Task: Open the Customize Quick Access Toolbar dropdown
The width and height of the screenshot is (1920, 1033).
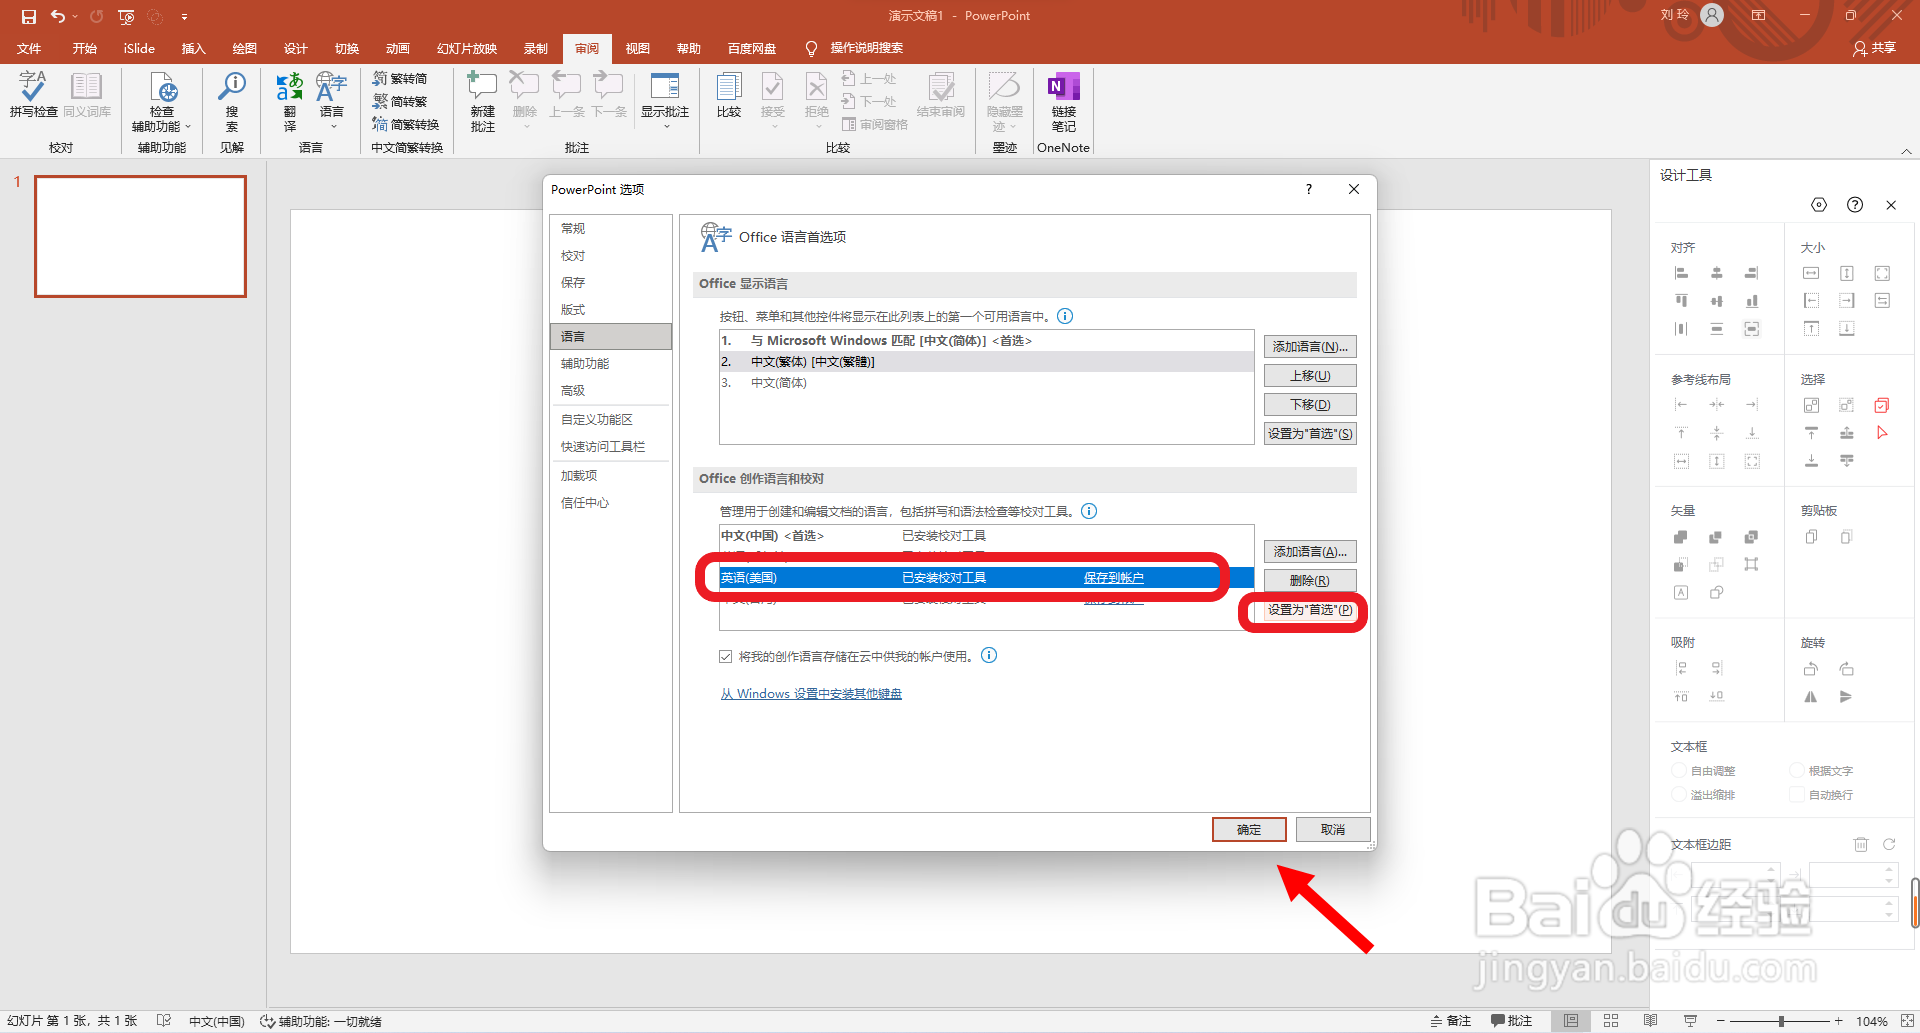Action: (x=185, y=16)
